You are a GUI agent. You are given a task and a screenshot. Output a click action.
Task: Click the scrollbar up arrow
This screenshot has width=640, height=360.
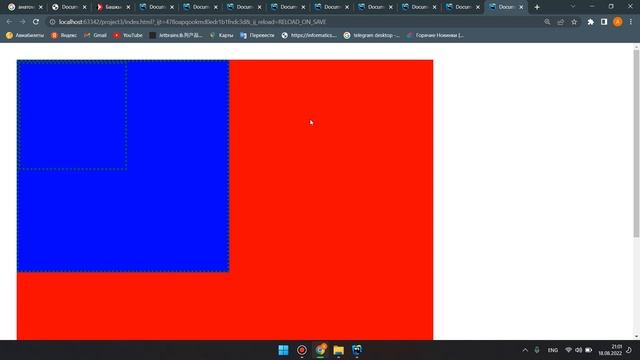[x=636, y=47]
